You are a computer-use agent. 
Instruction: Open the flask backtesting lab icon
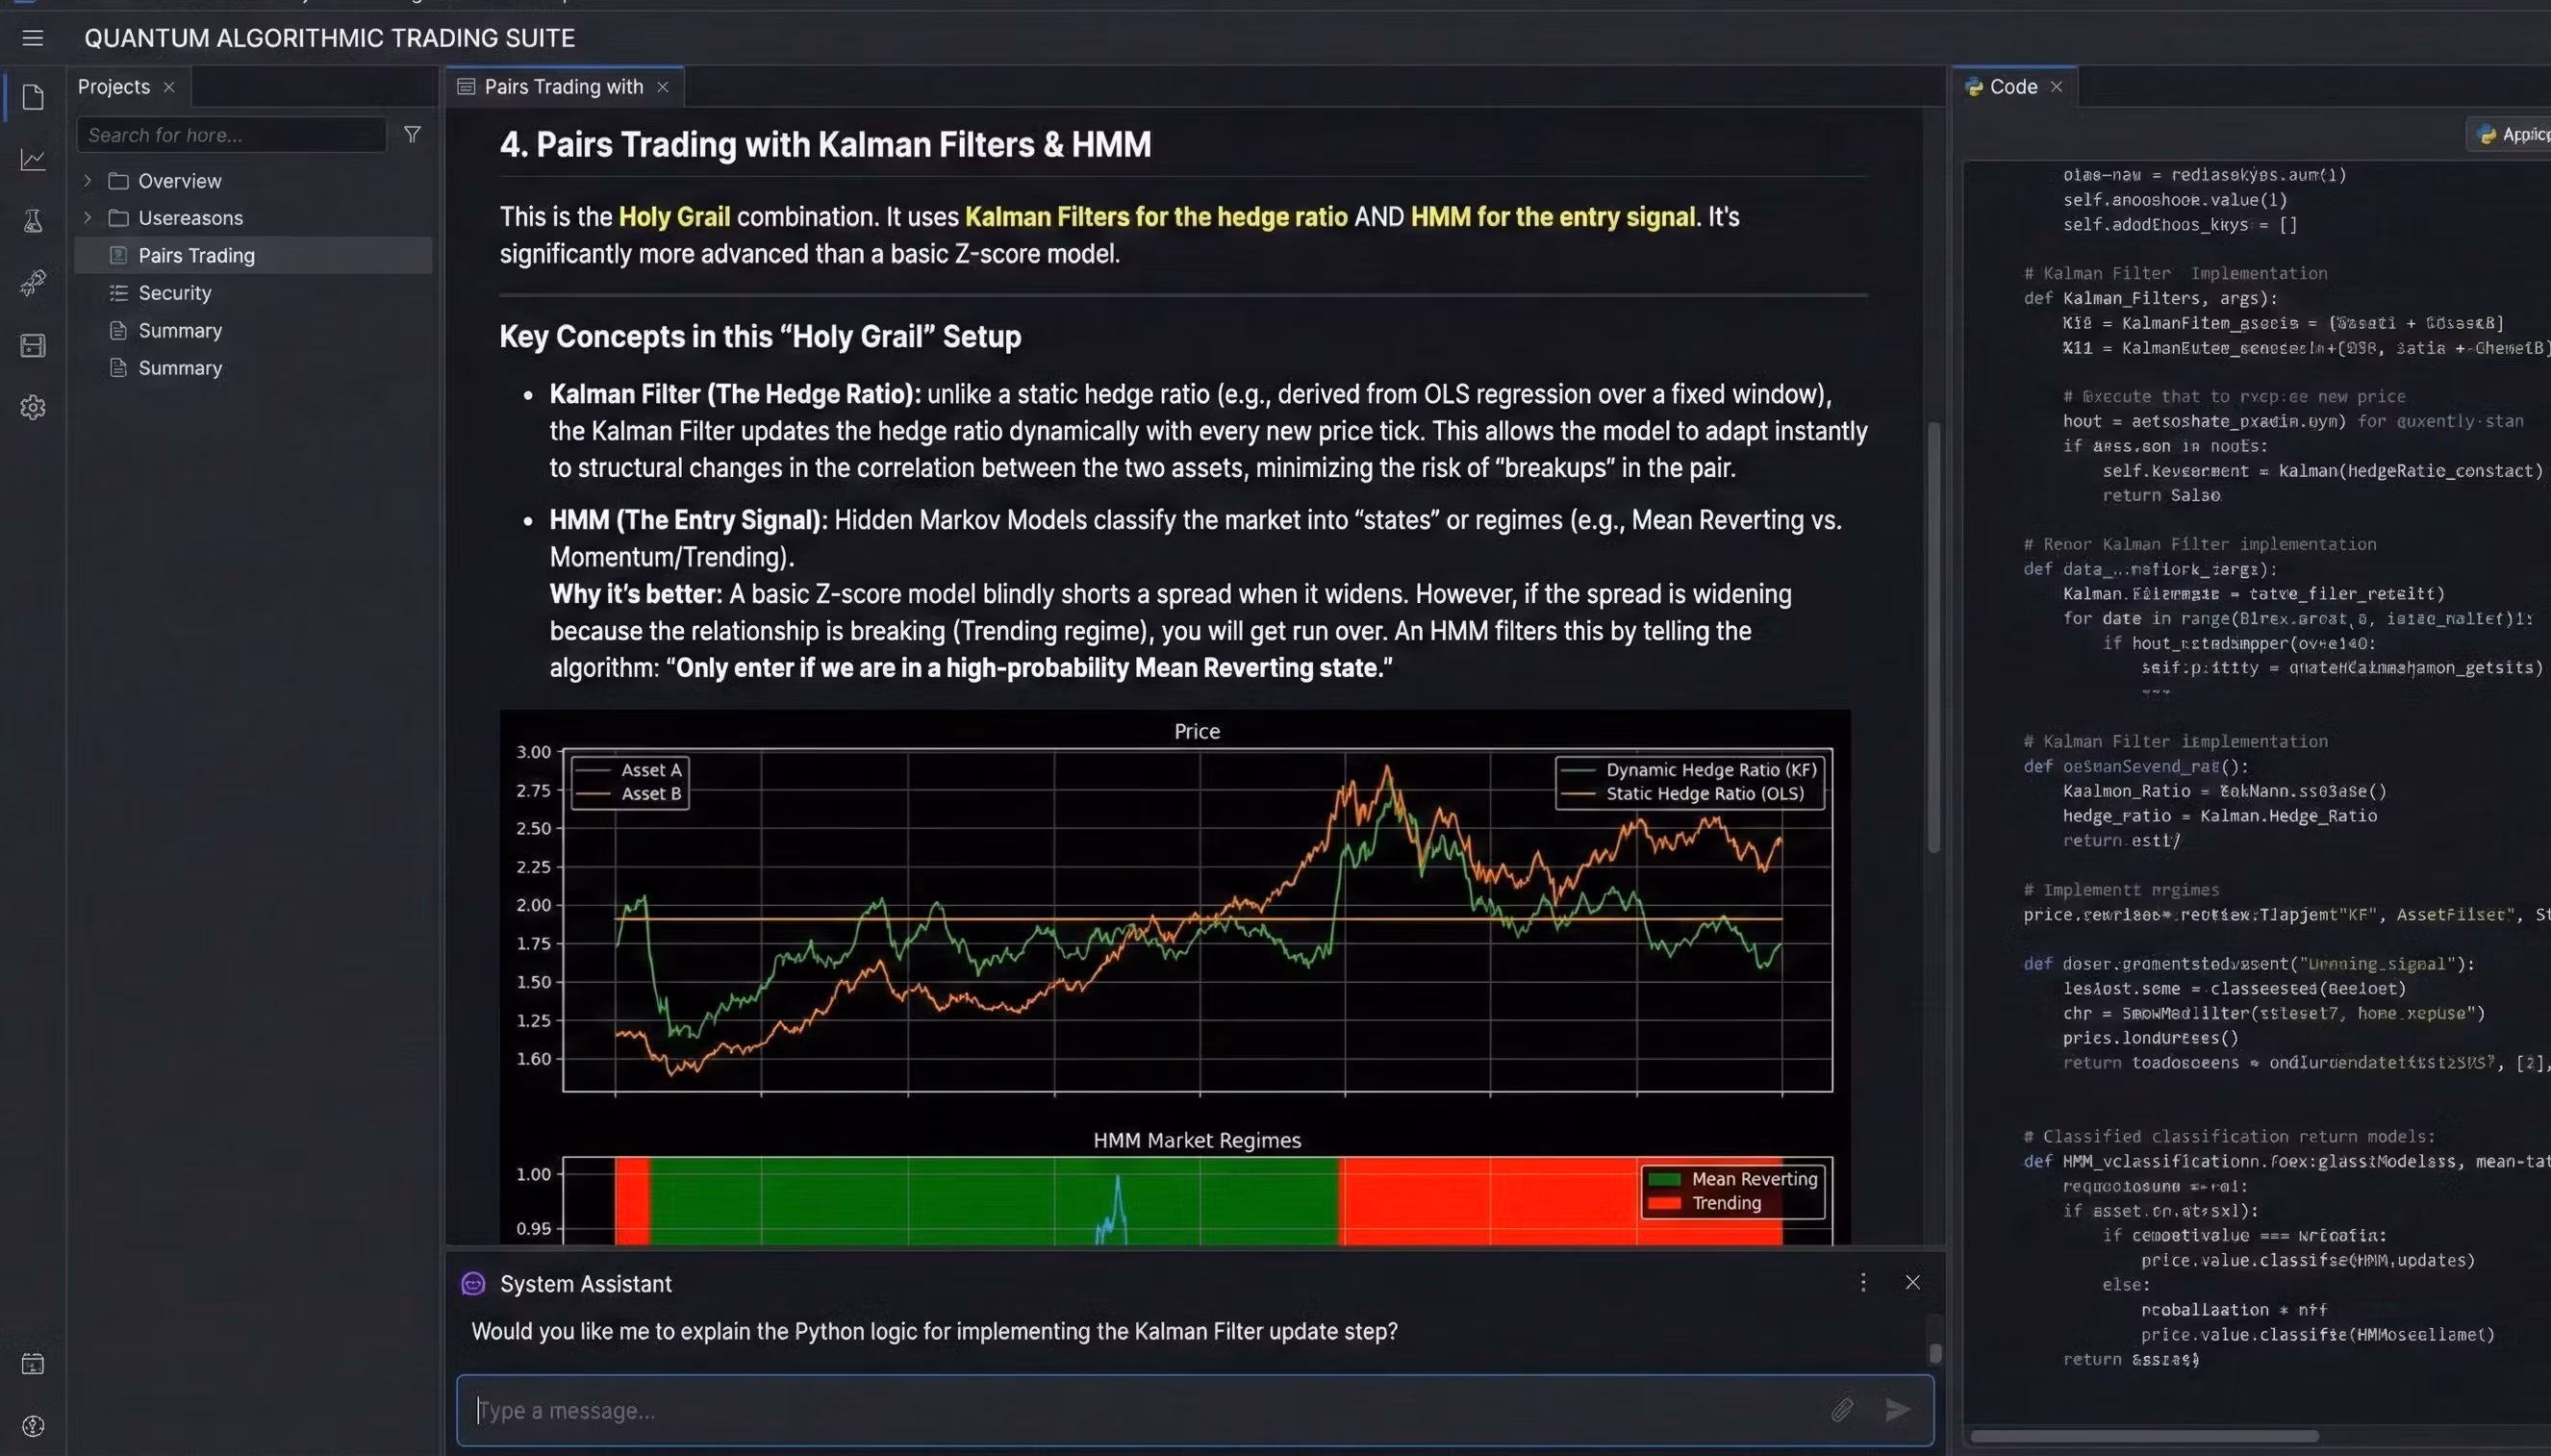tap(33, 221)
